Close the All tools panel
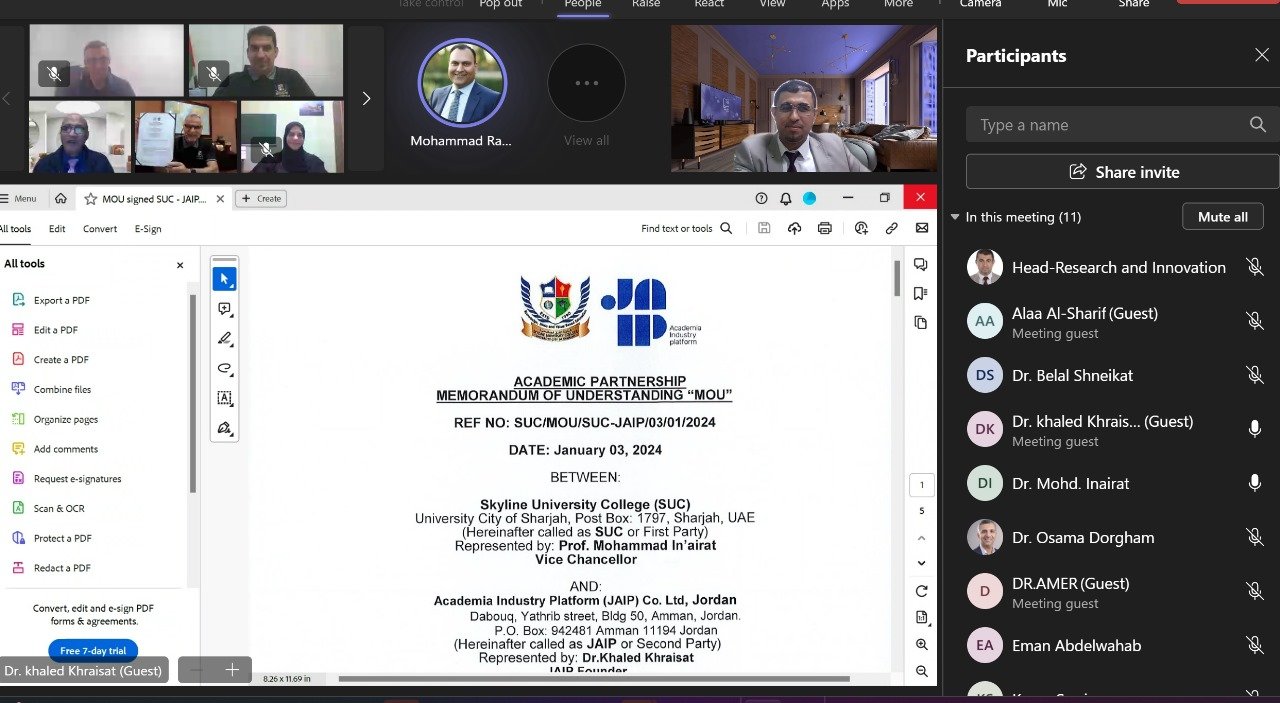Image resolution: width=1280 pixels, height=703 pixels. point(180,265)
